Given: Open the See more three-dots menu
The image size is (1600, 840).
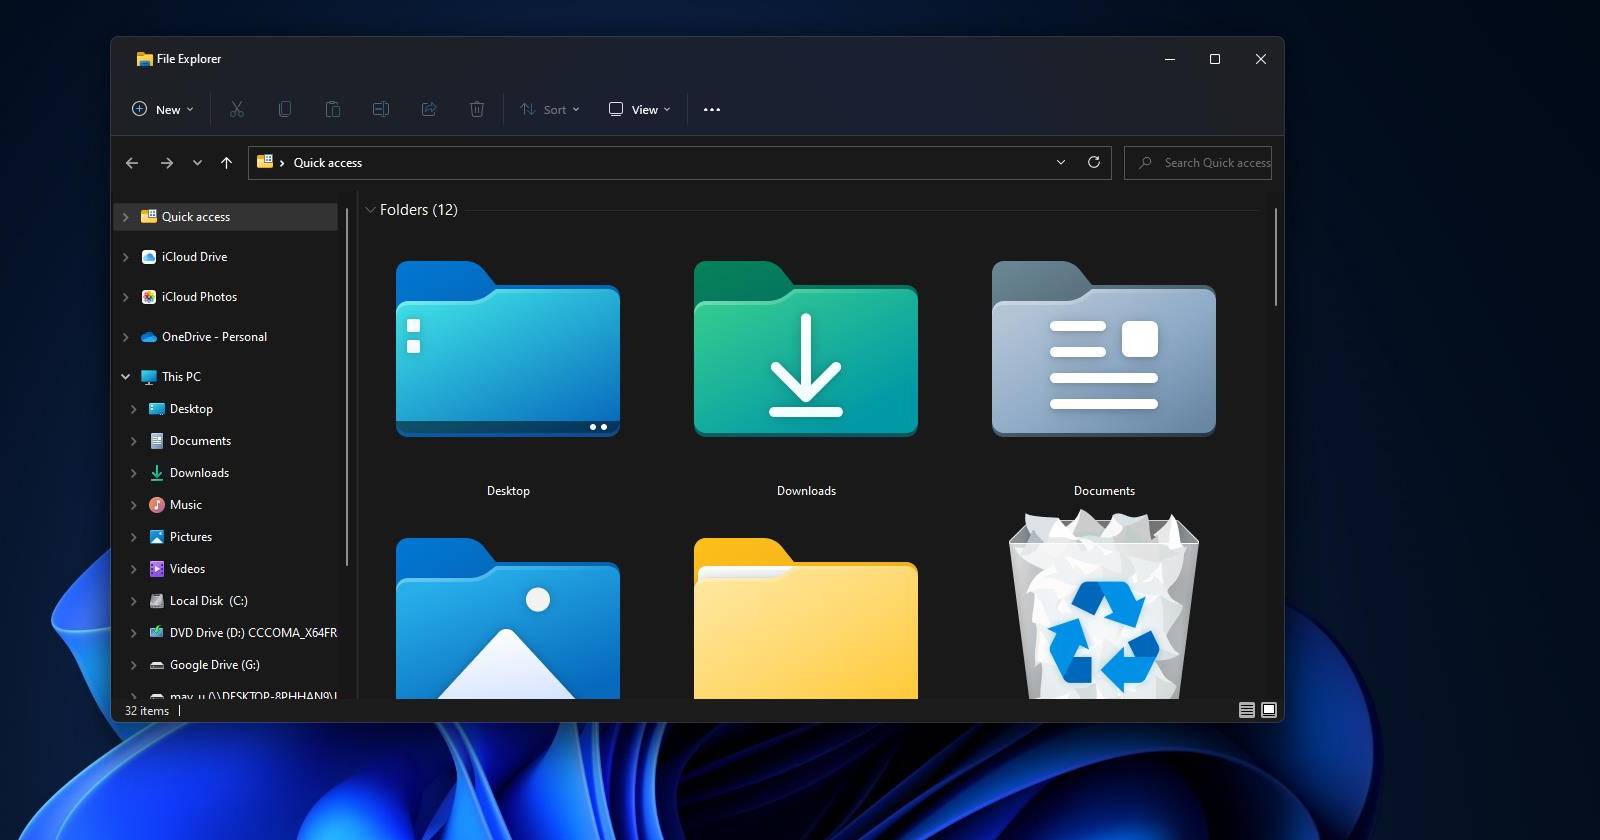Looking at the screenshot, I should (712, 109).
